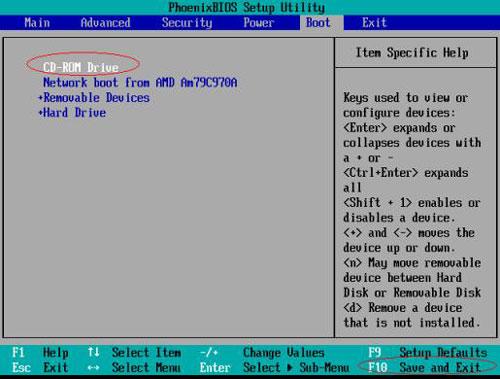Select the Removable Devices entry label
Viewport: 500px width, 379px height.
[x=97, y=98]
